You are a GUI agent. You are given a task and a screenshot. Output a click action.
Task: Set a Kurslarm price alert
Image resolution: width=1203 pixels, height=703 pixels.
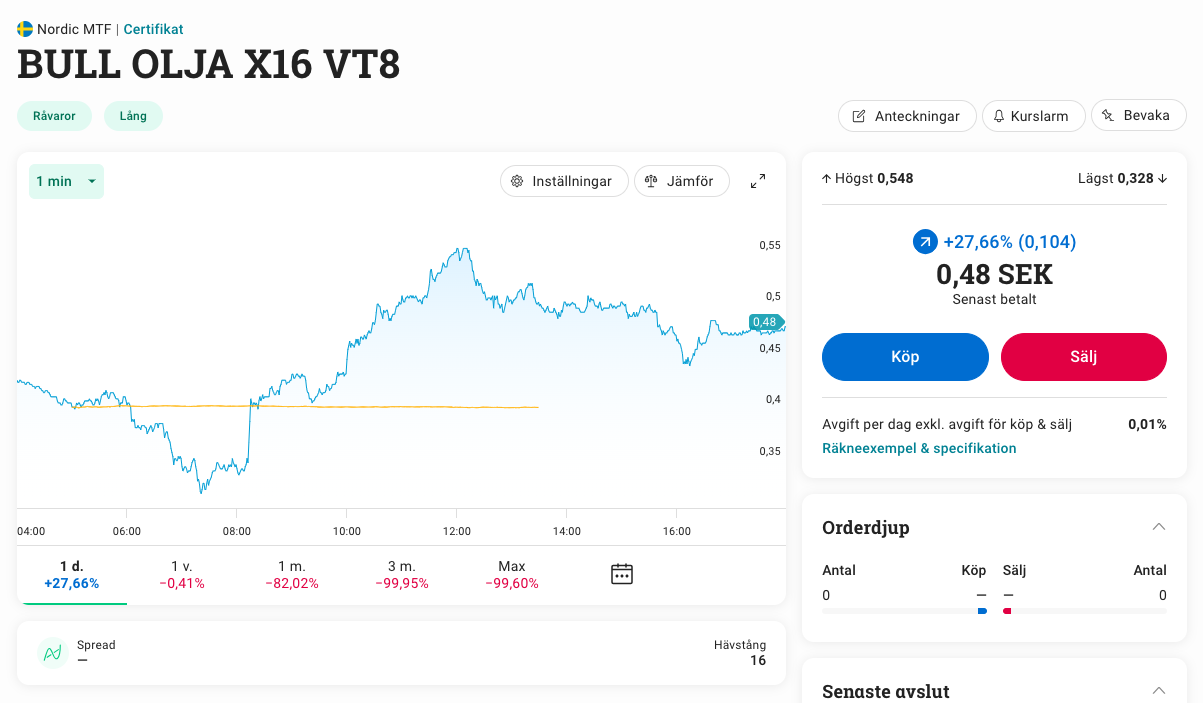(x=1033, y=116)
